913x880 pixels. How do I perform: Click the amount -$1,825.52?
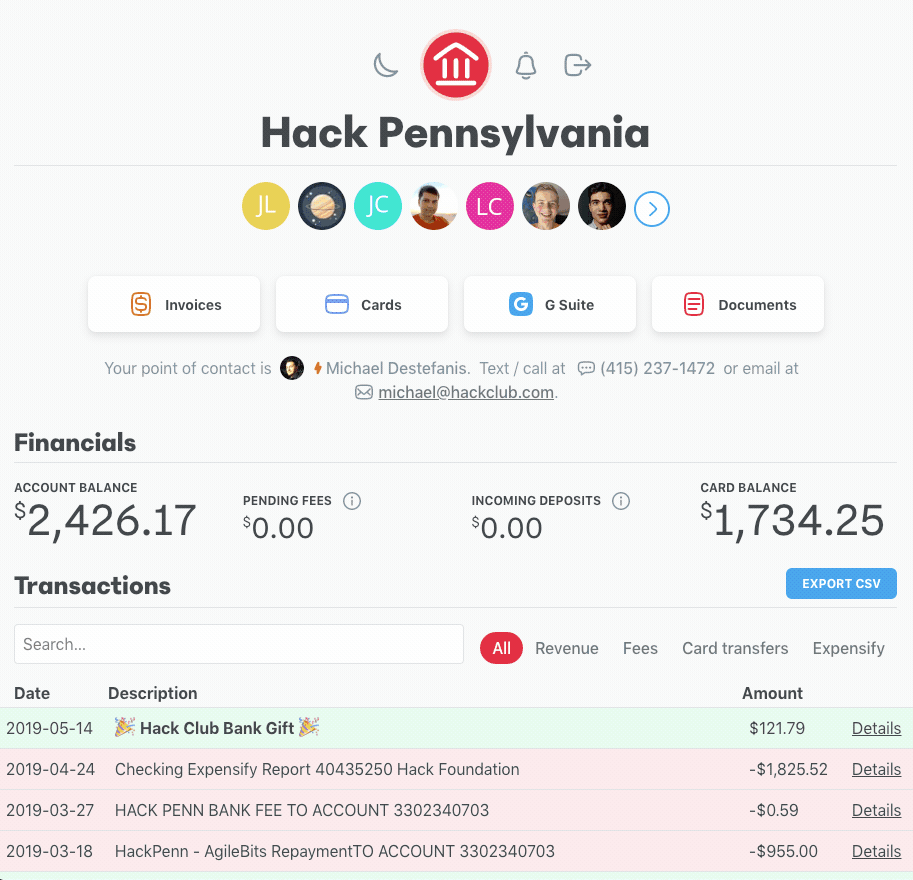[x=788, y=769]
